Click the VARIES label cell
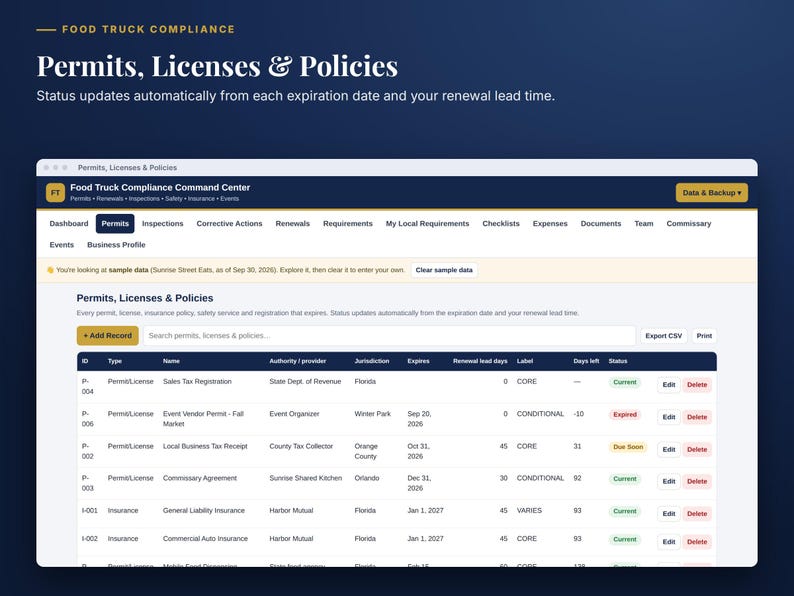The height and width of the screenshot is (596, 794). 529,510
